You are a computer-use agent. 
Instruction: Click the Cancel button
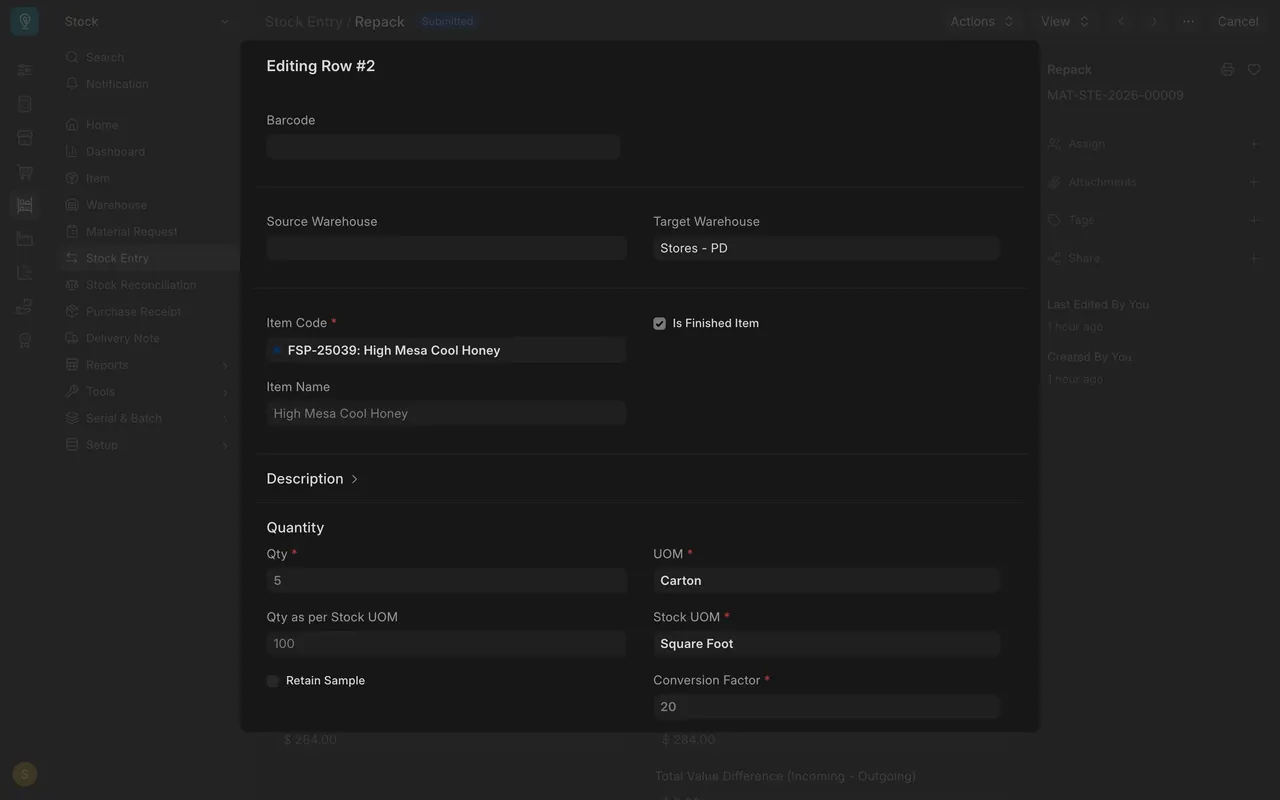1238,21
